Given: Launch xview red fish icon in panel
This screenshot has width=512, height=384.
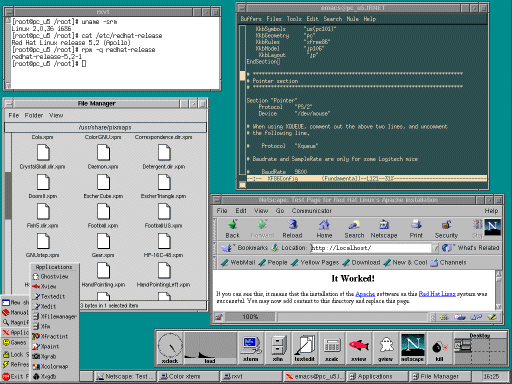Looking at the screenshot, I should 359,348.
